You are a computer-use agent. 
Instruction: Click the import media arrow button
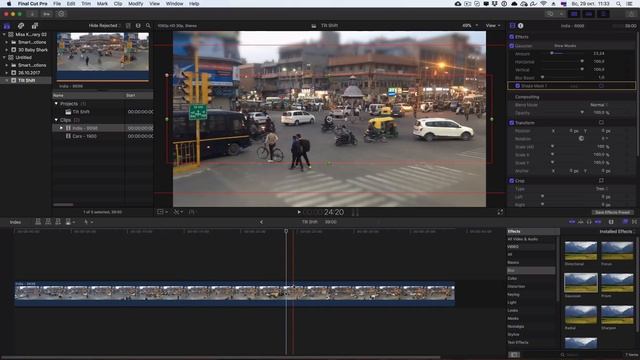(32, 14)
